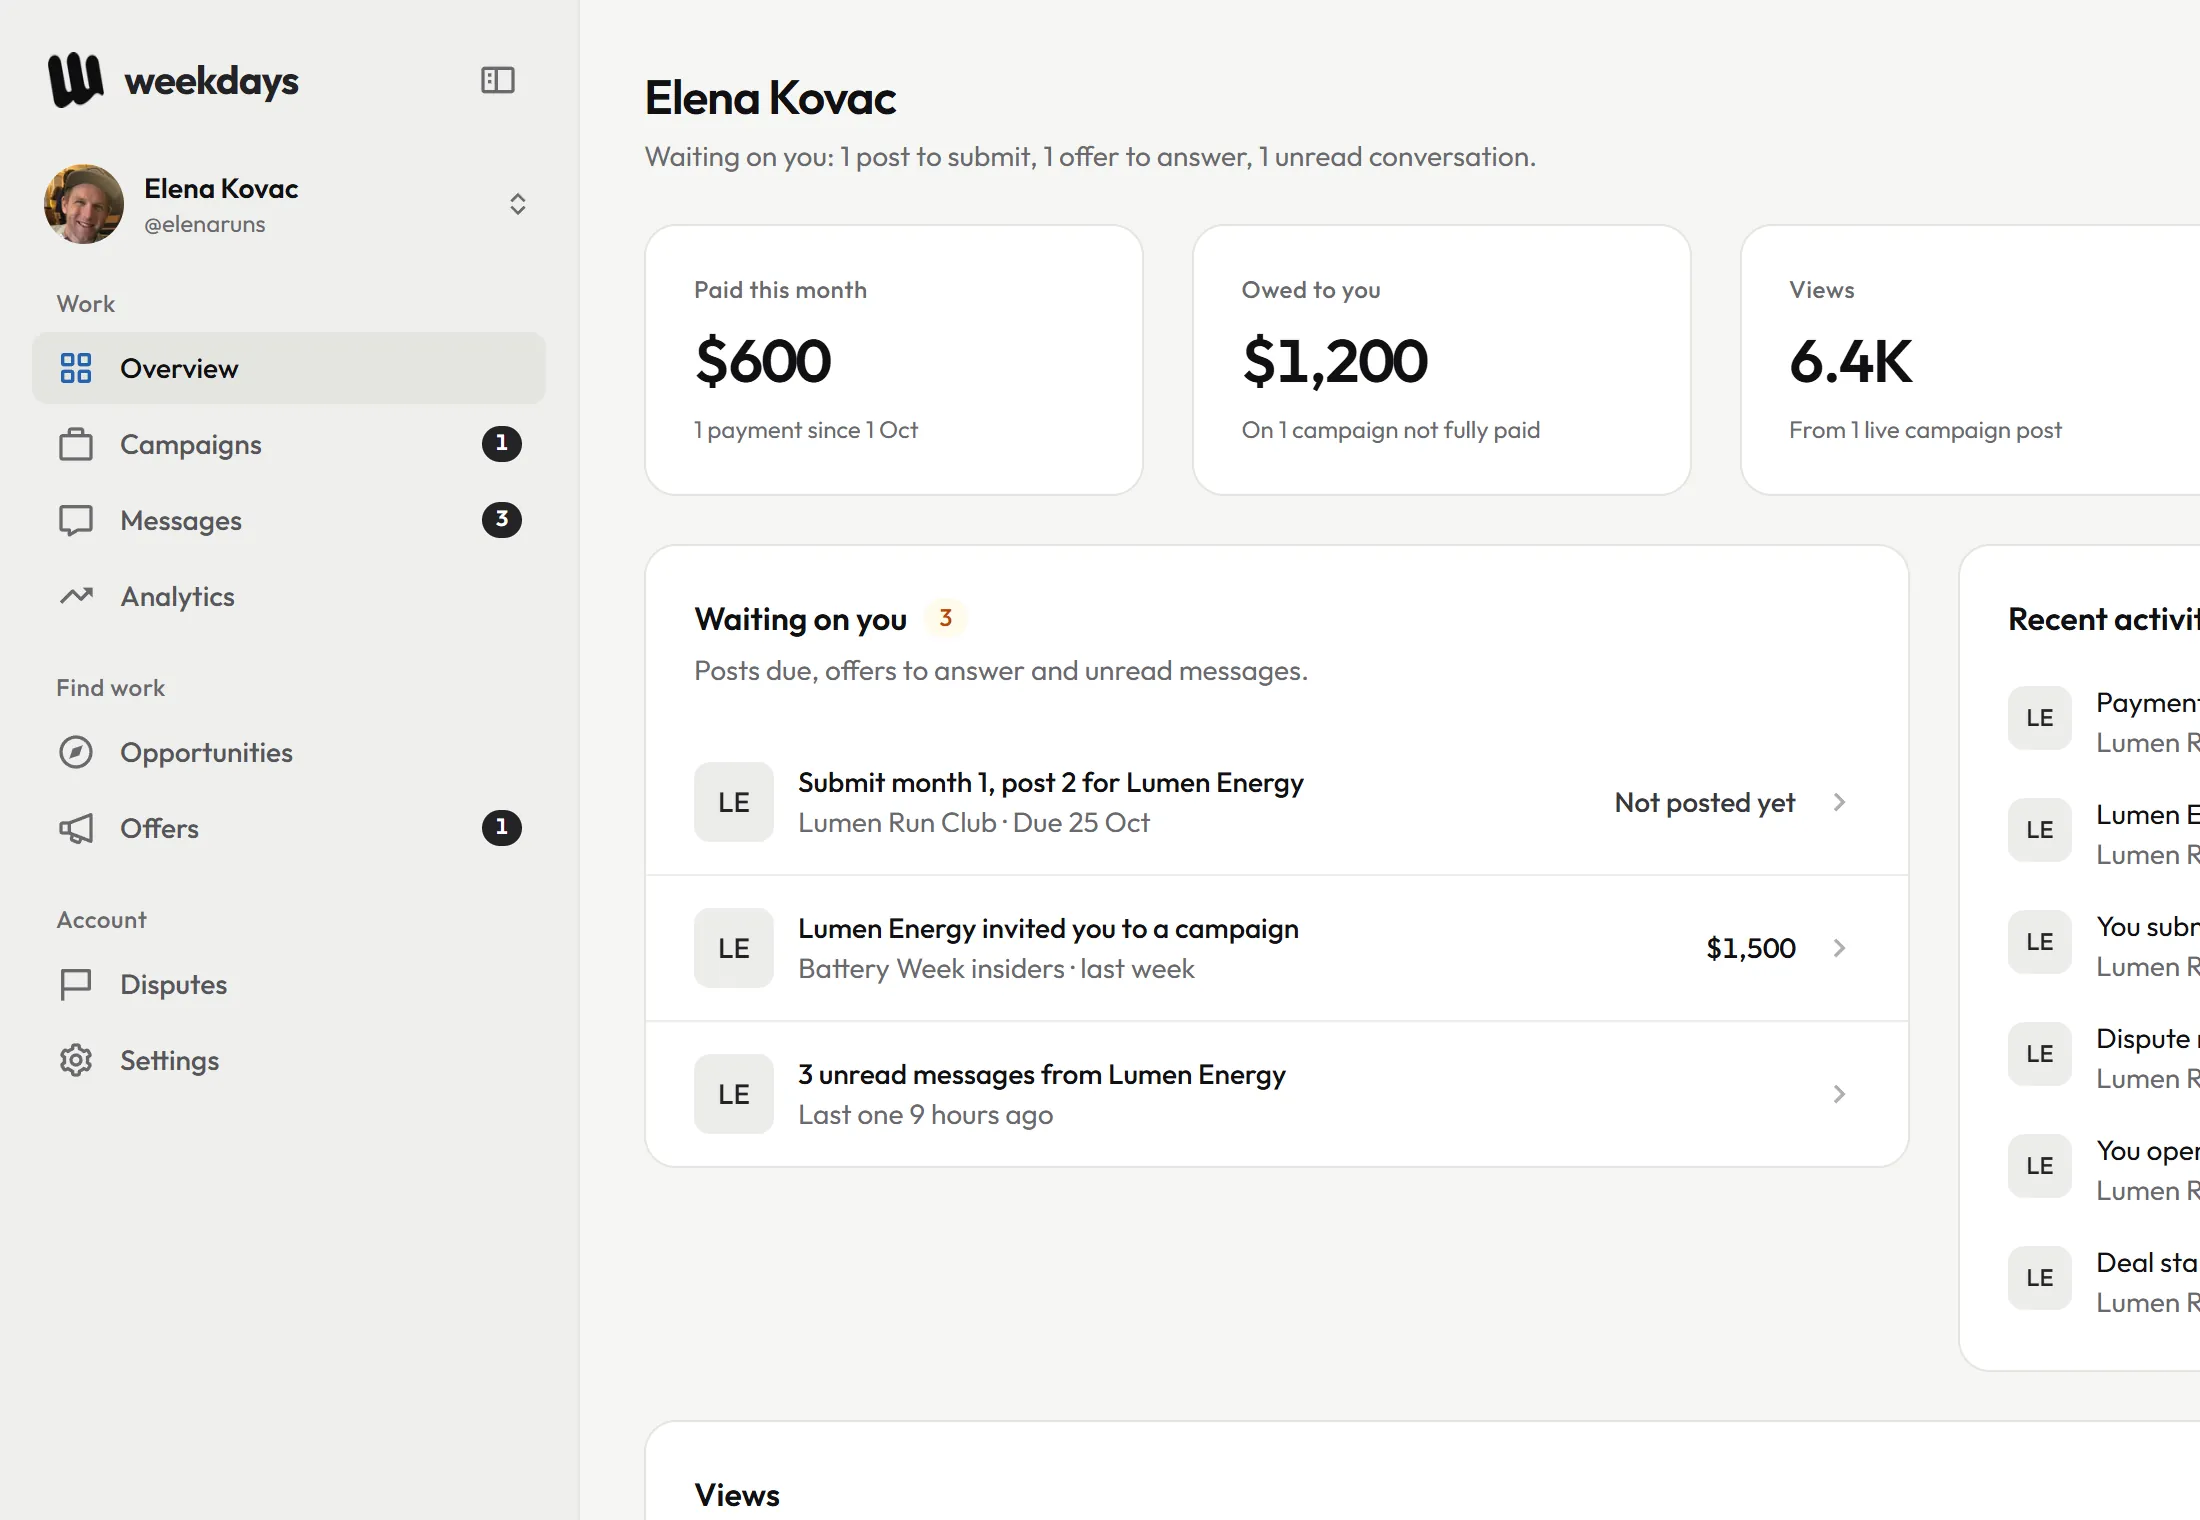Open the Offers page

pos(289,828)
